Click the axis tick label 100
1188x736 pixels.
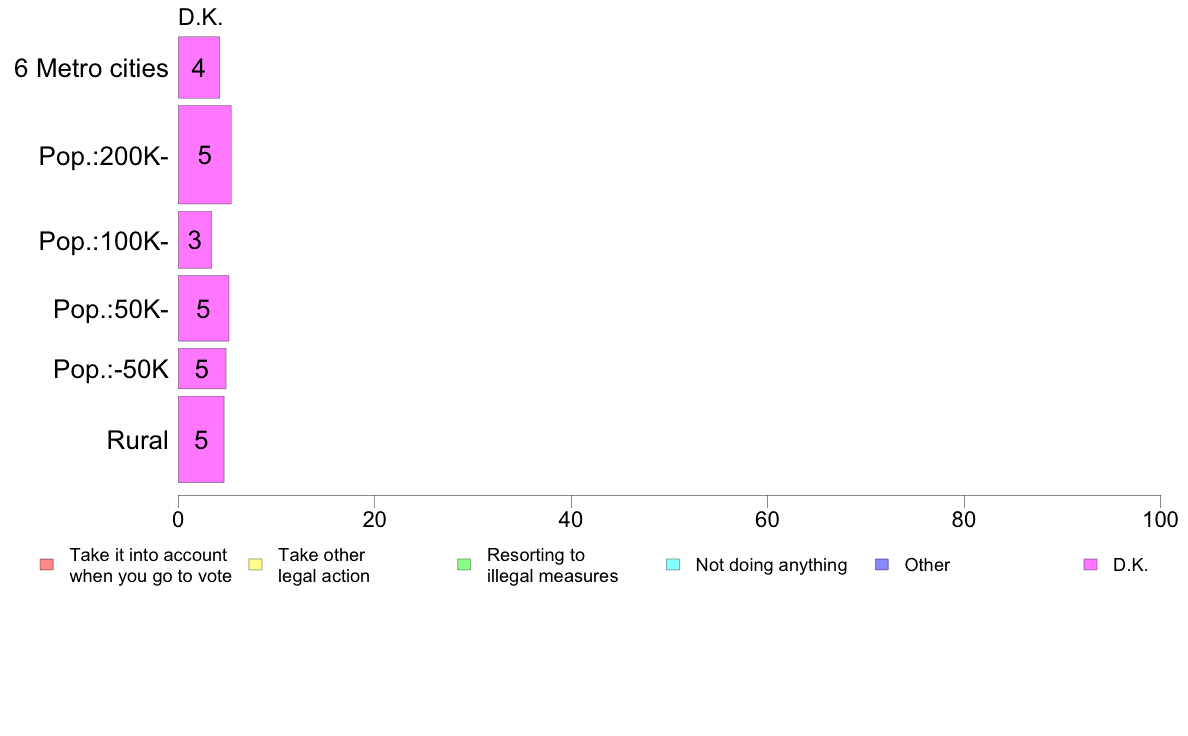coord(1160,519)
